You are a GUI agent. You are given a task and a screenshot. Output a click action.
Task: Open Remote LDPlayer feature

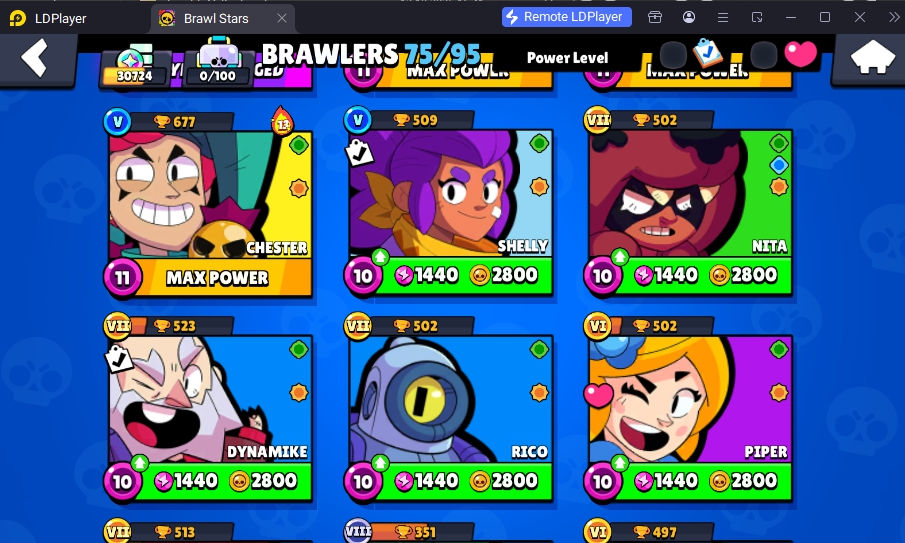pos(567,17)
